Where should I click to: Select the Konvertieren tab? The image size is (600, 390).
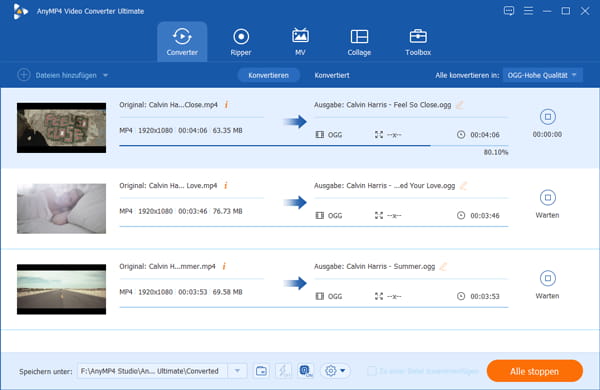tap(268, 75)
